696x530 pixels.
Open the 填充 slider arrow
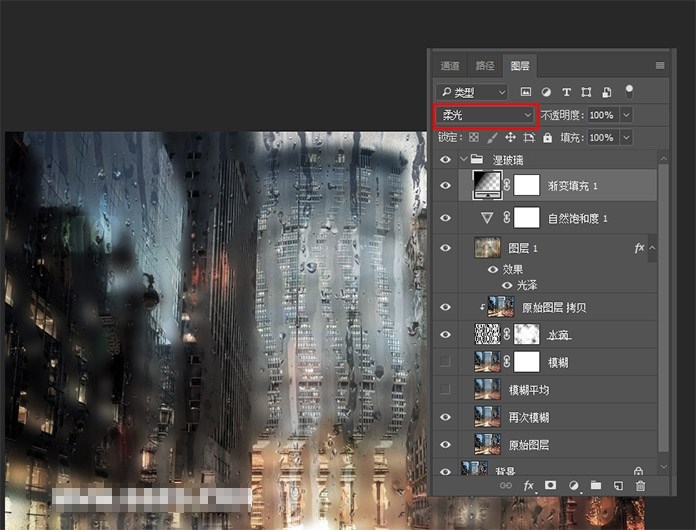626,138
